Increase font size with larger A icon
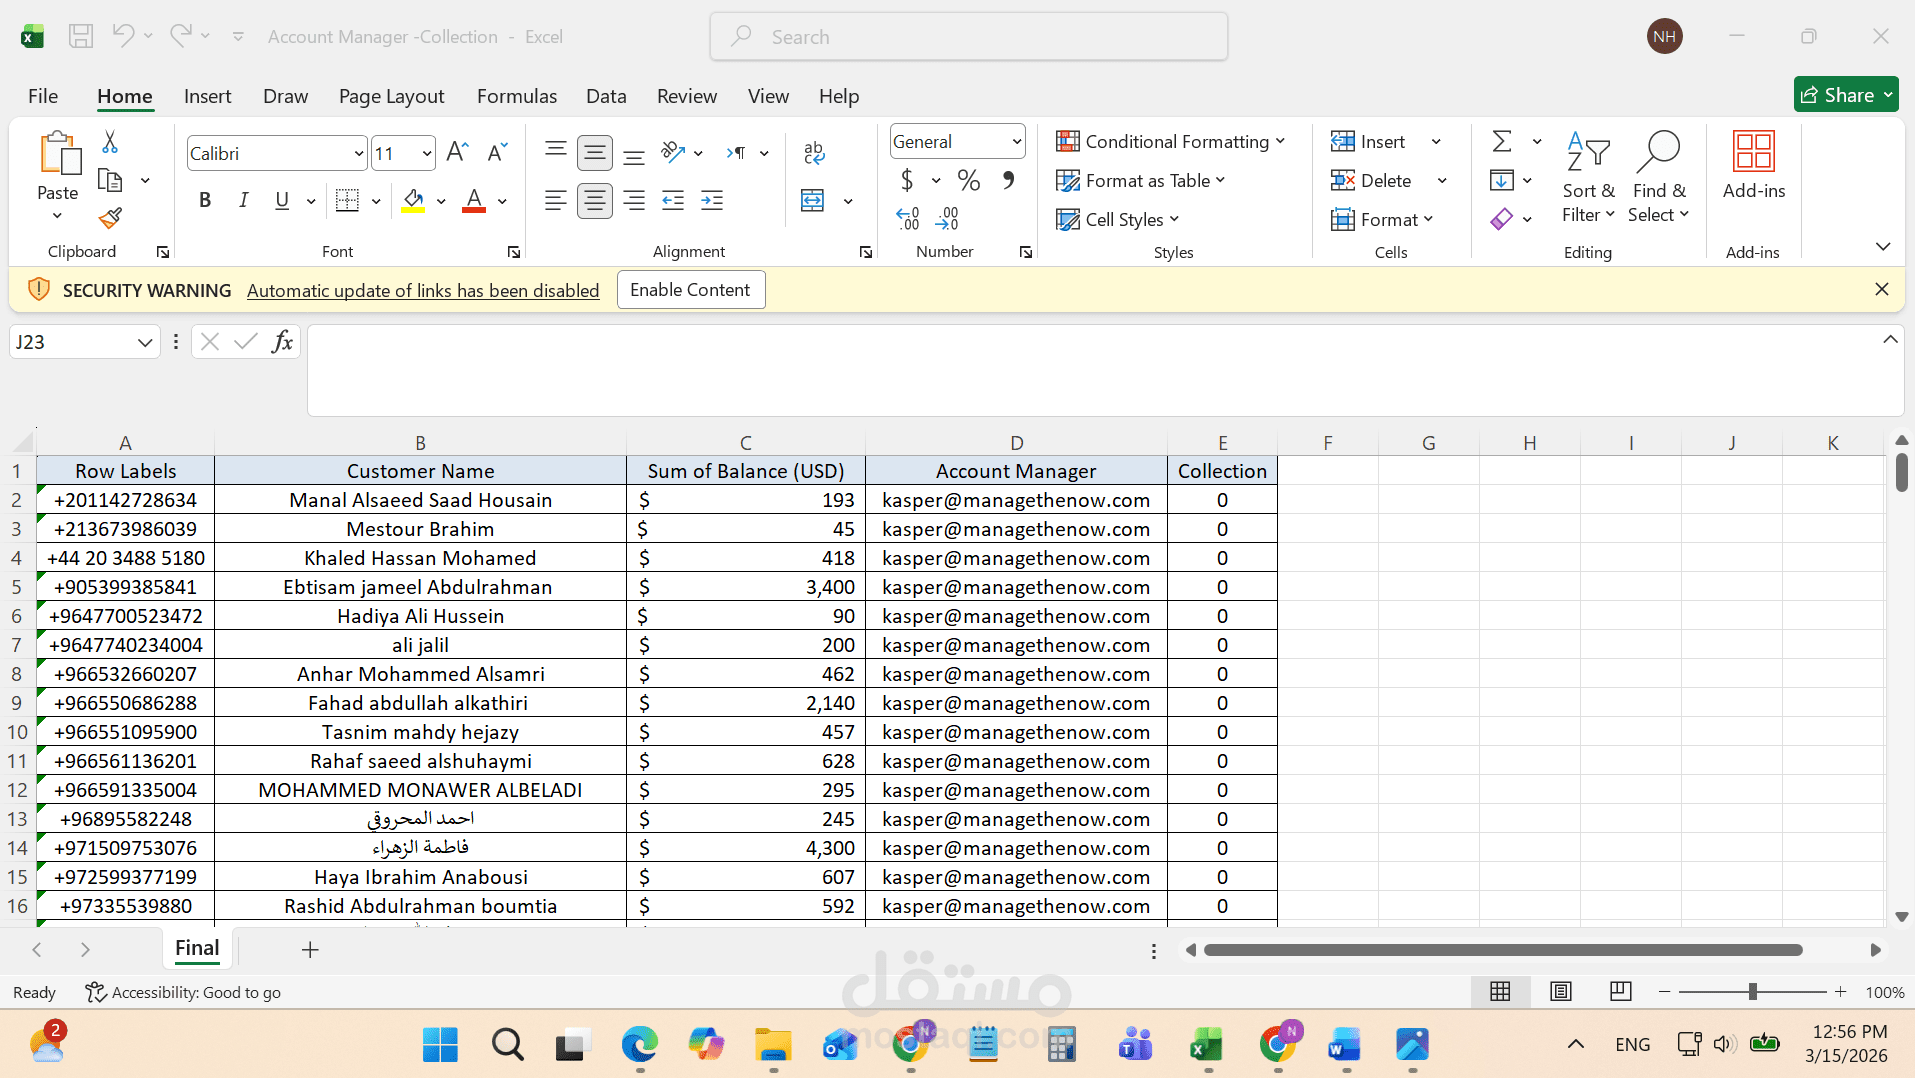The height and width of the screenshot is (1078, 1915). tap(457, 152)
